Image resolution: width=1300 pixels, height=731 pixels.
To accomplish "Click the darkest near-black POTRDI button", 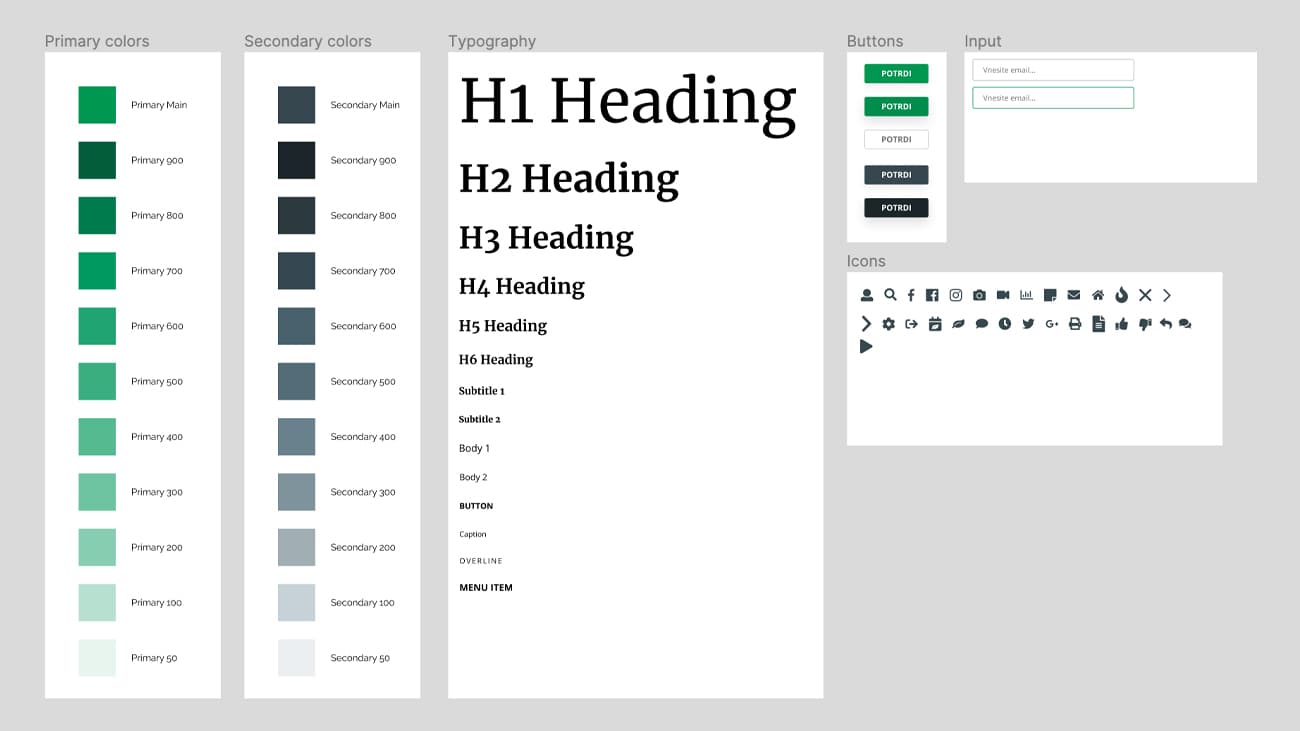I will pyautogui.click(x=896, y=208).
